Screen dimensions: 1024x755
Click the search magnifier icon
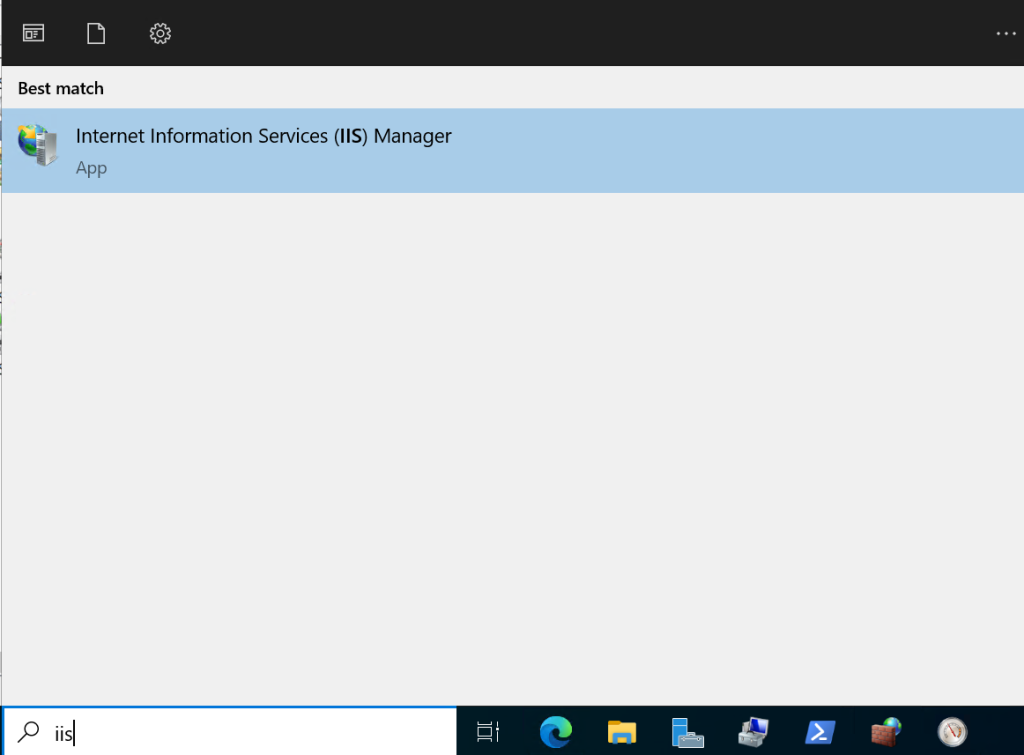pyautogui.click(x=27, y=731)
